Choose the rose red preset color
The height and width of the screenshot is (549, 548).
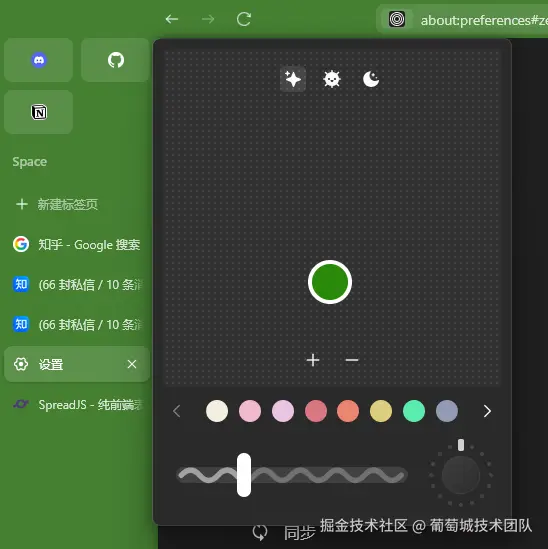(x=316, y=411)
